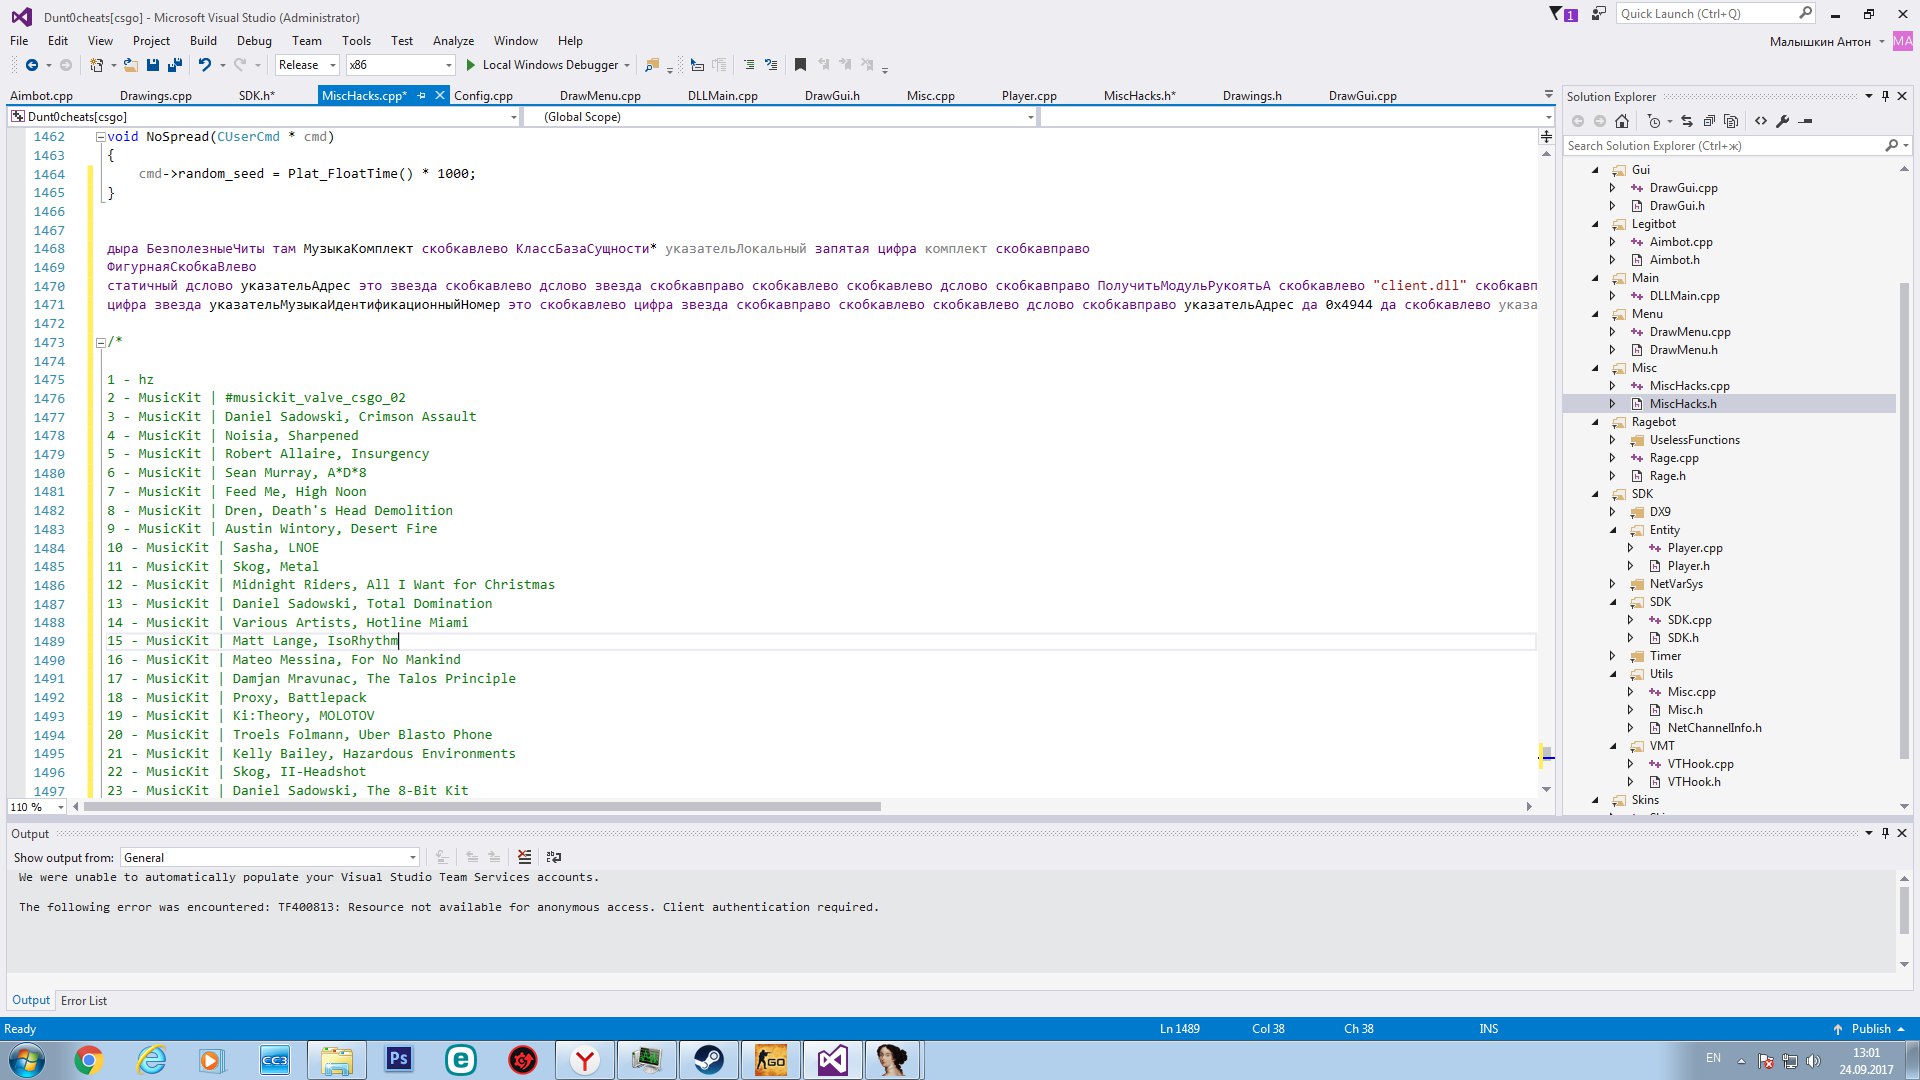1920x1080 pixels.
Task: Click the New Project toolbar icon
Action: click(x=96, y=65)
